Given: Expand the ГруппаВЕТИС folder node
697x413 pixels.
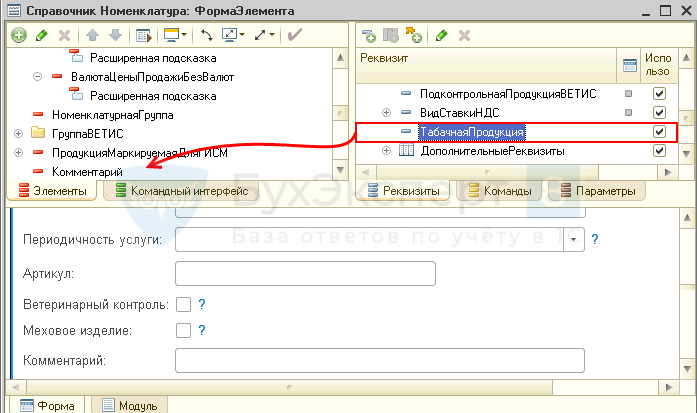Looking at the screenshot, I should [x=18, y=133].
